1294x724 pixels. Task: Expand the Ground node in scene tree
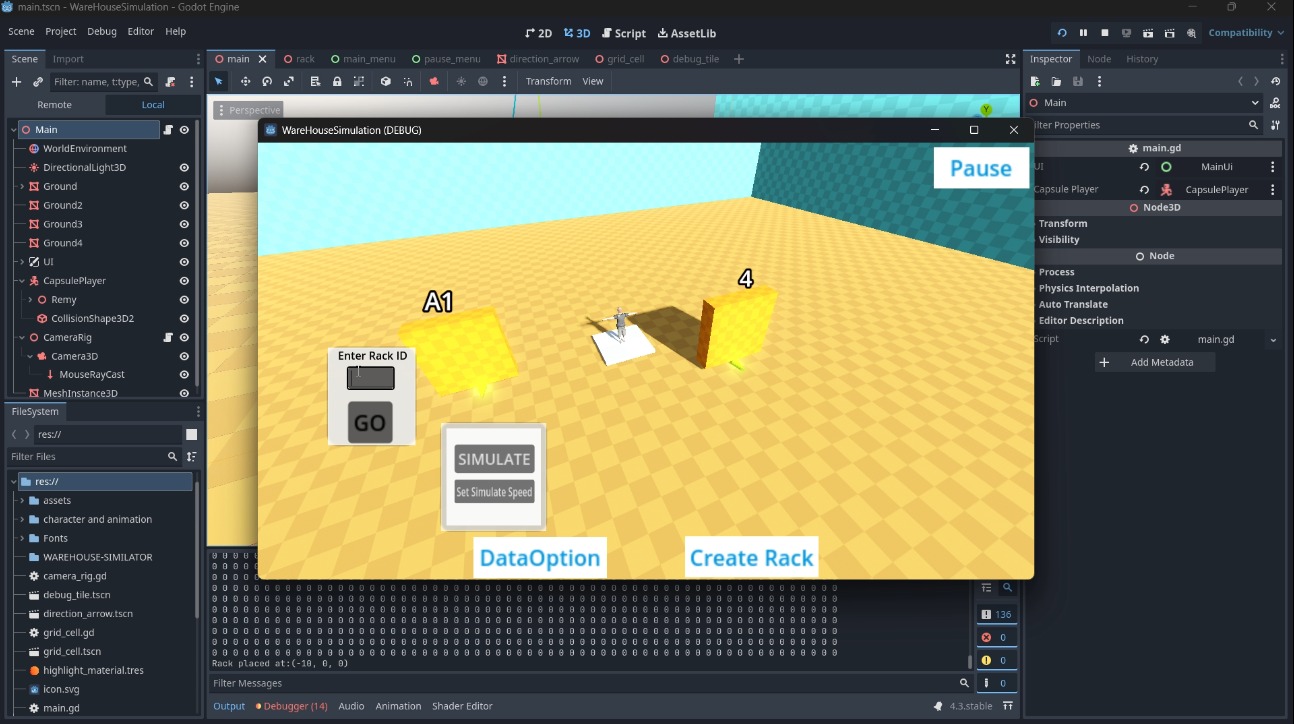pyautogui.click(x=22, y=187)
